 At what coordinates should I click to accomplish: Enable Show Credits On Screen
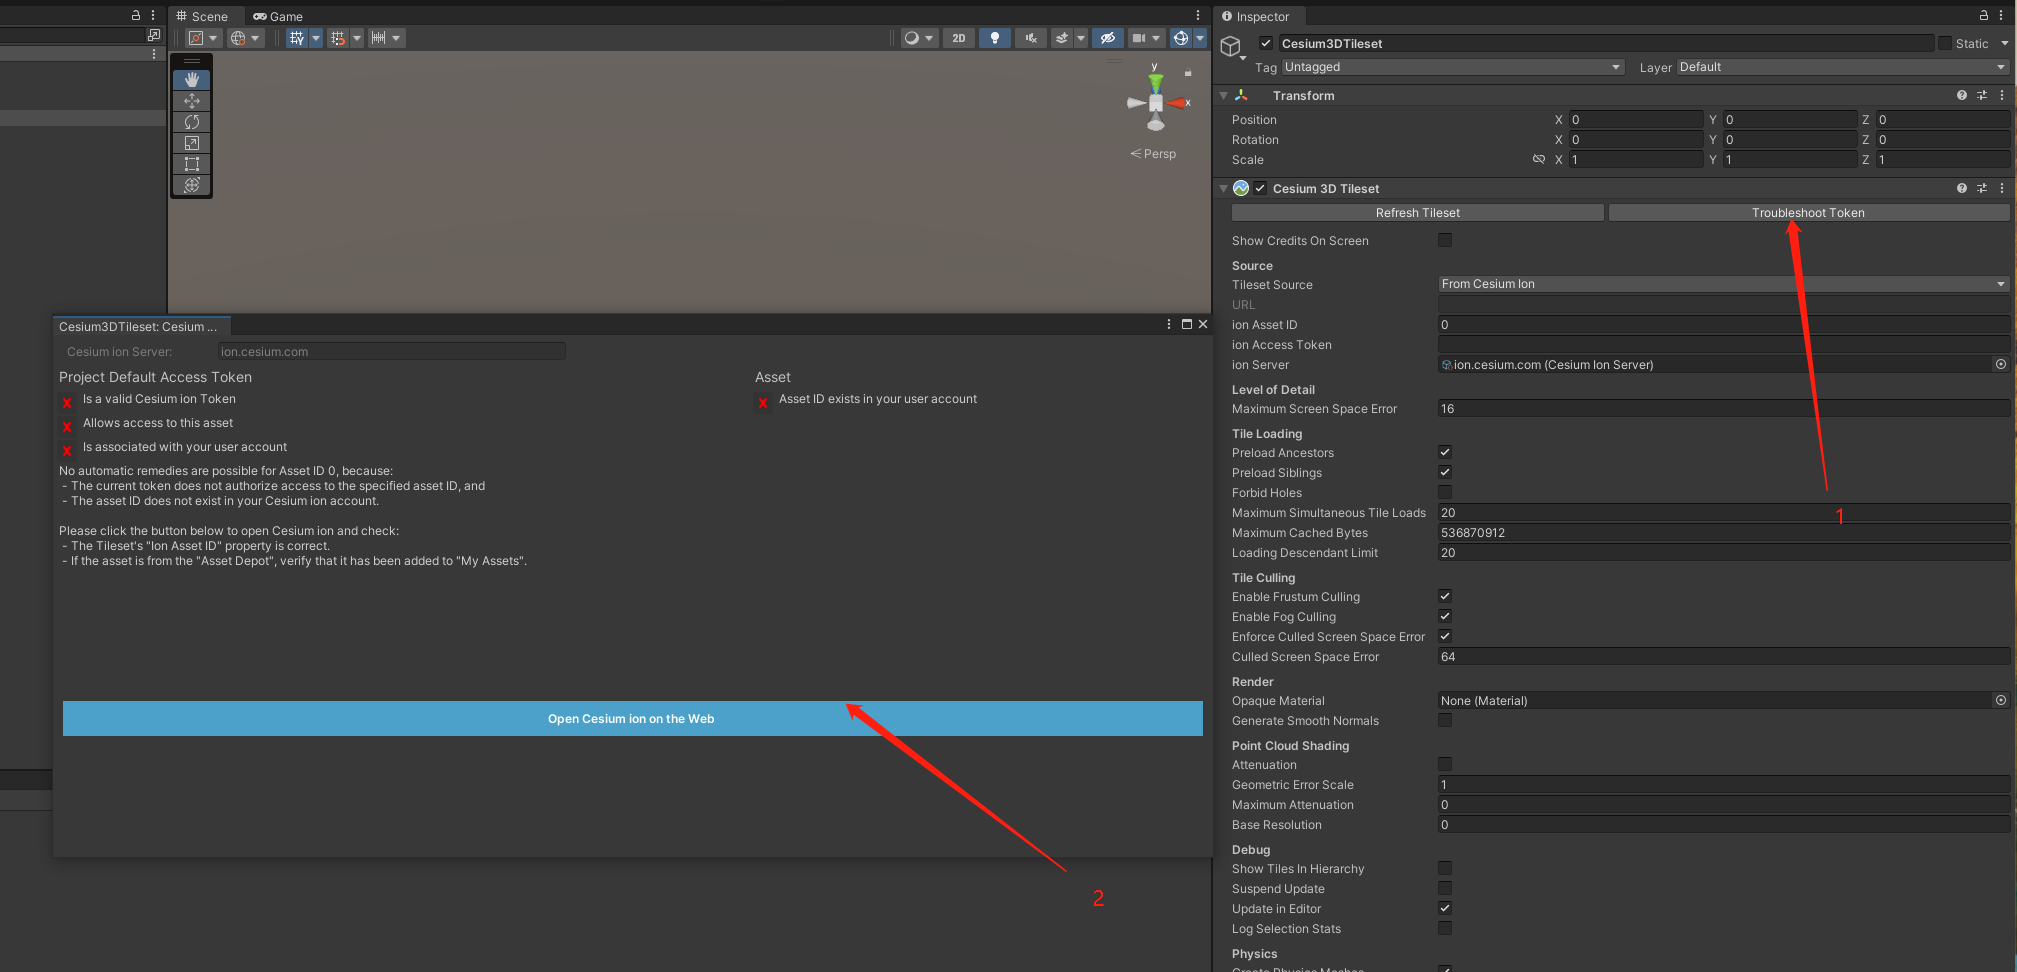(x=1445, y=240)
